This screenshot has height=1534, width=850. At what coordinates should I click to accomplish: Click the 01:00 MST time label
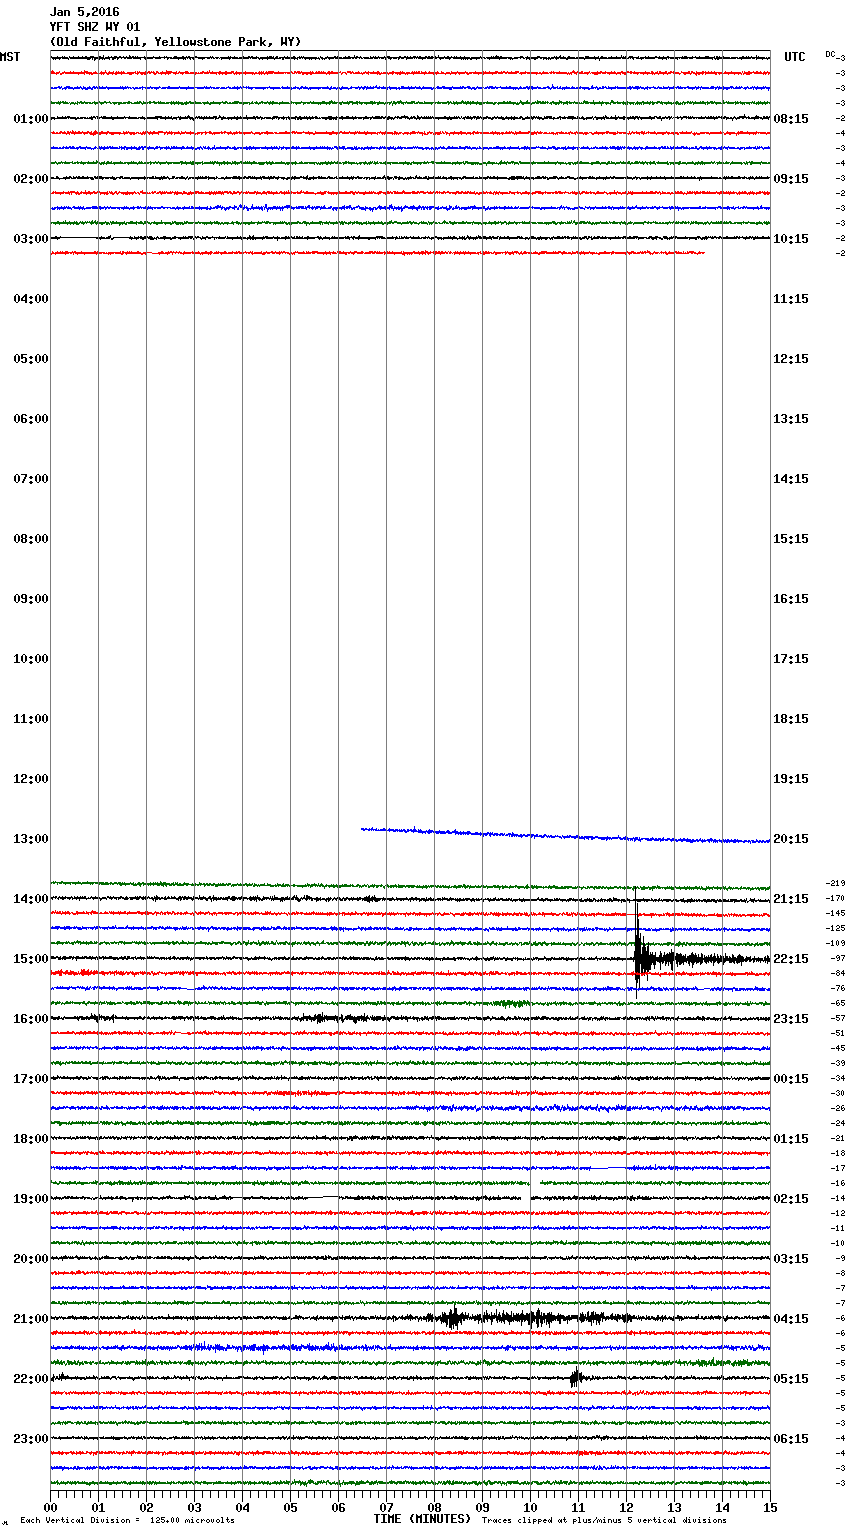[x=31, y=119]
